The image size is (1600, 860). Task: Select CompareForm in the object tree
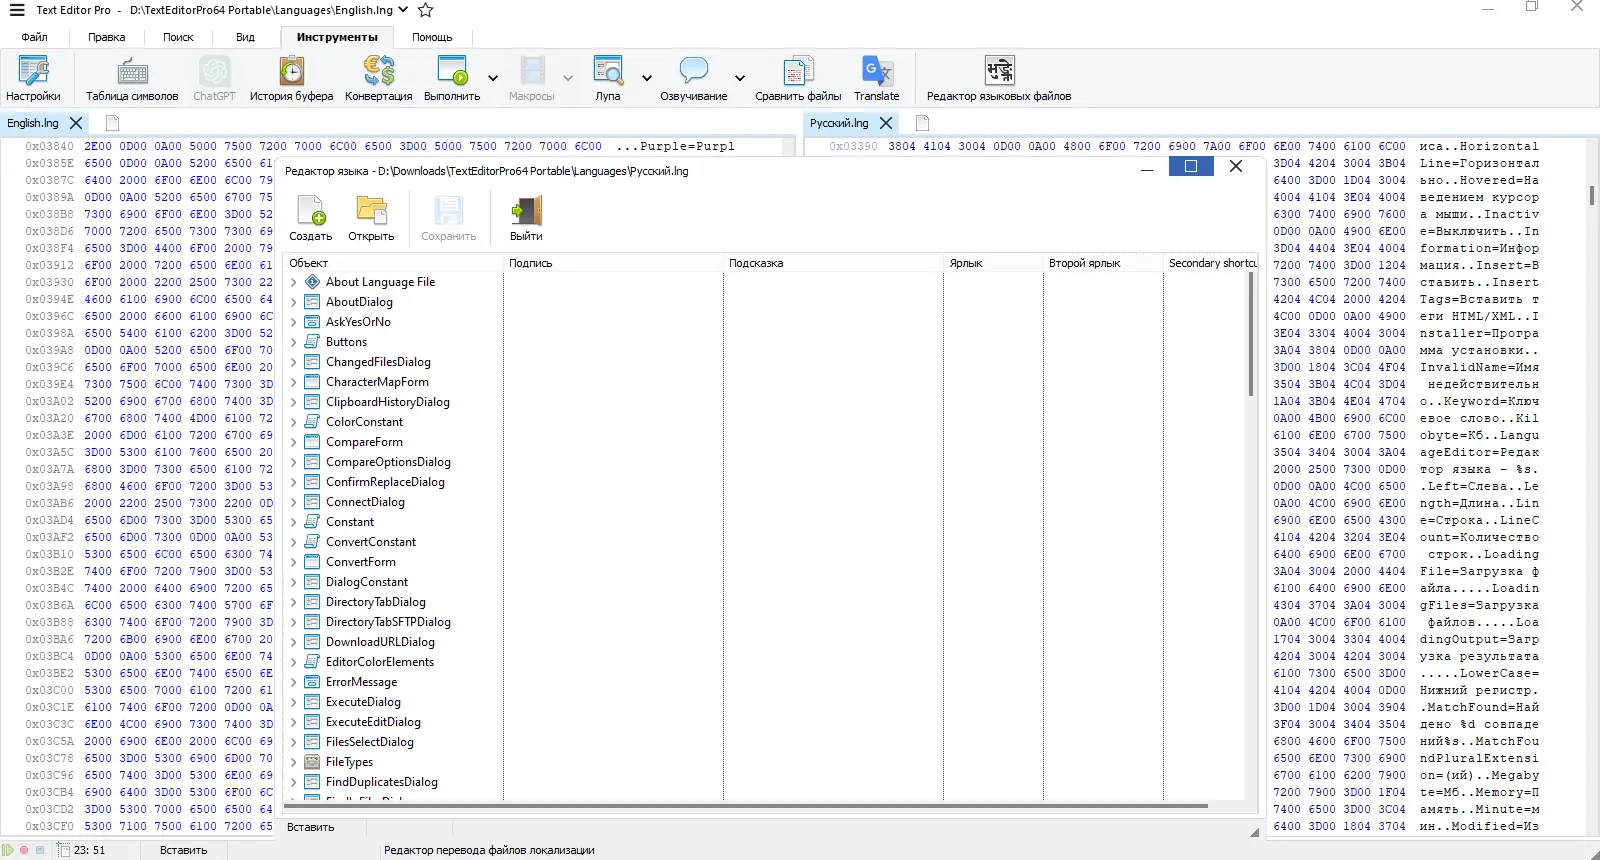364,442
